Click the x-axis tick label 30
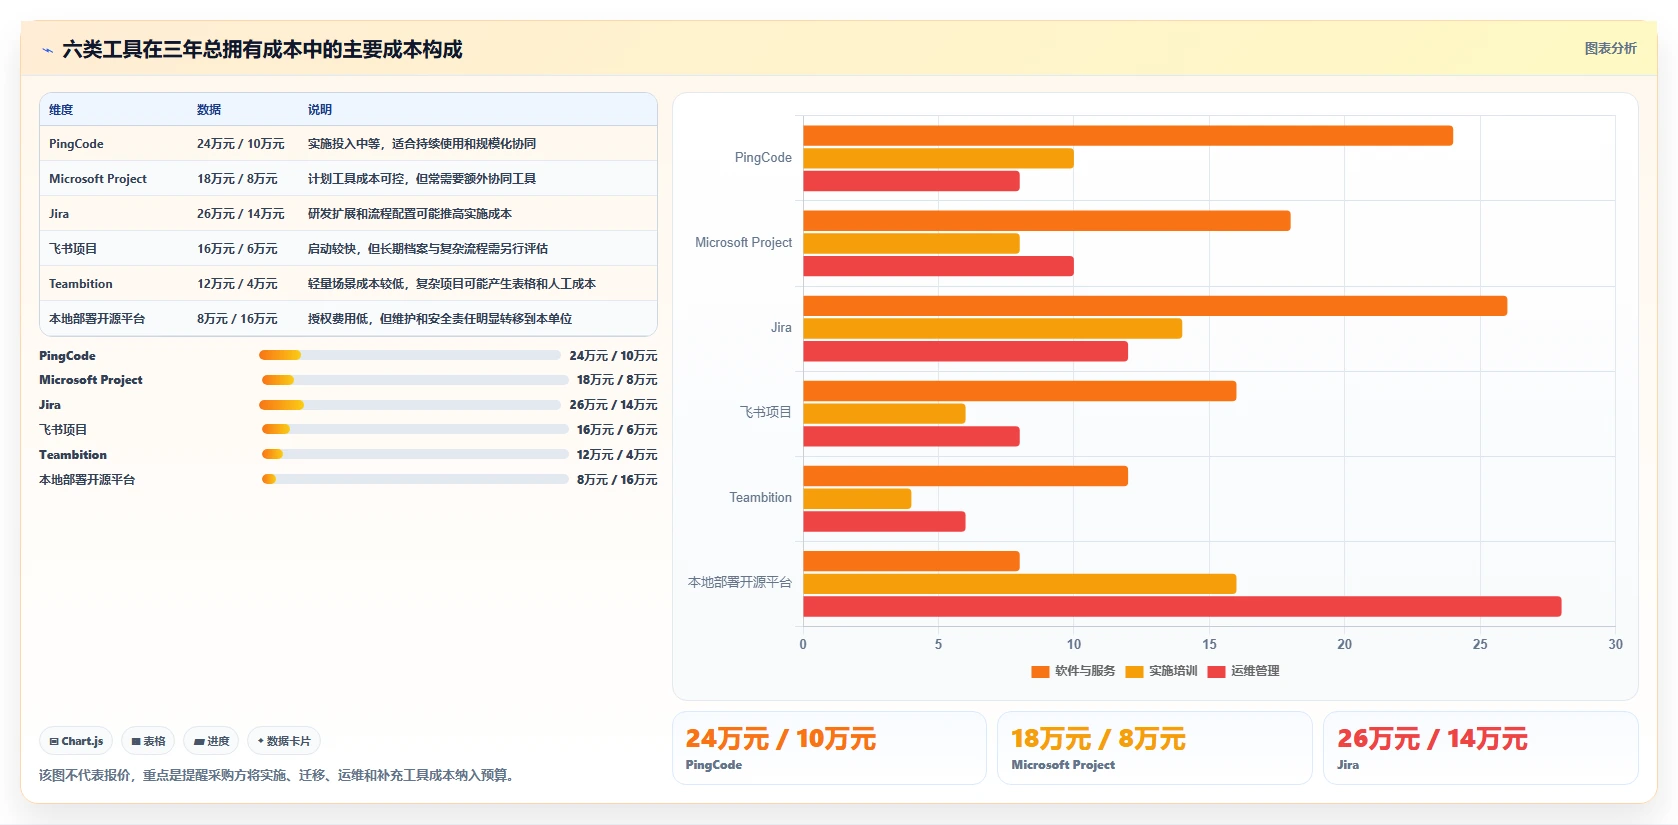Screen dimensions: 1678x825 click(1615, 645)
